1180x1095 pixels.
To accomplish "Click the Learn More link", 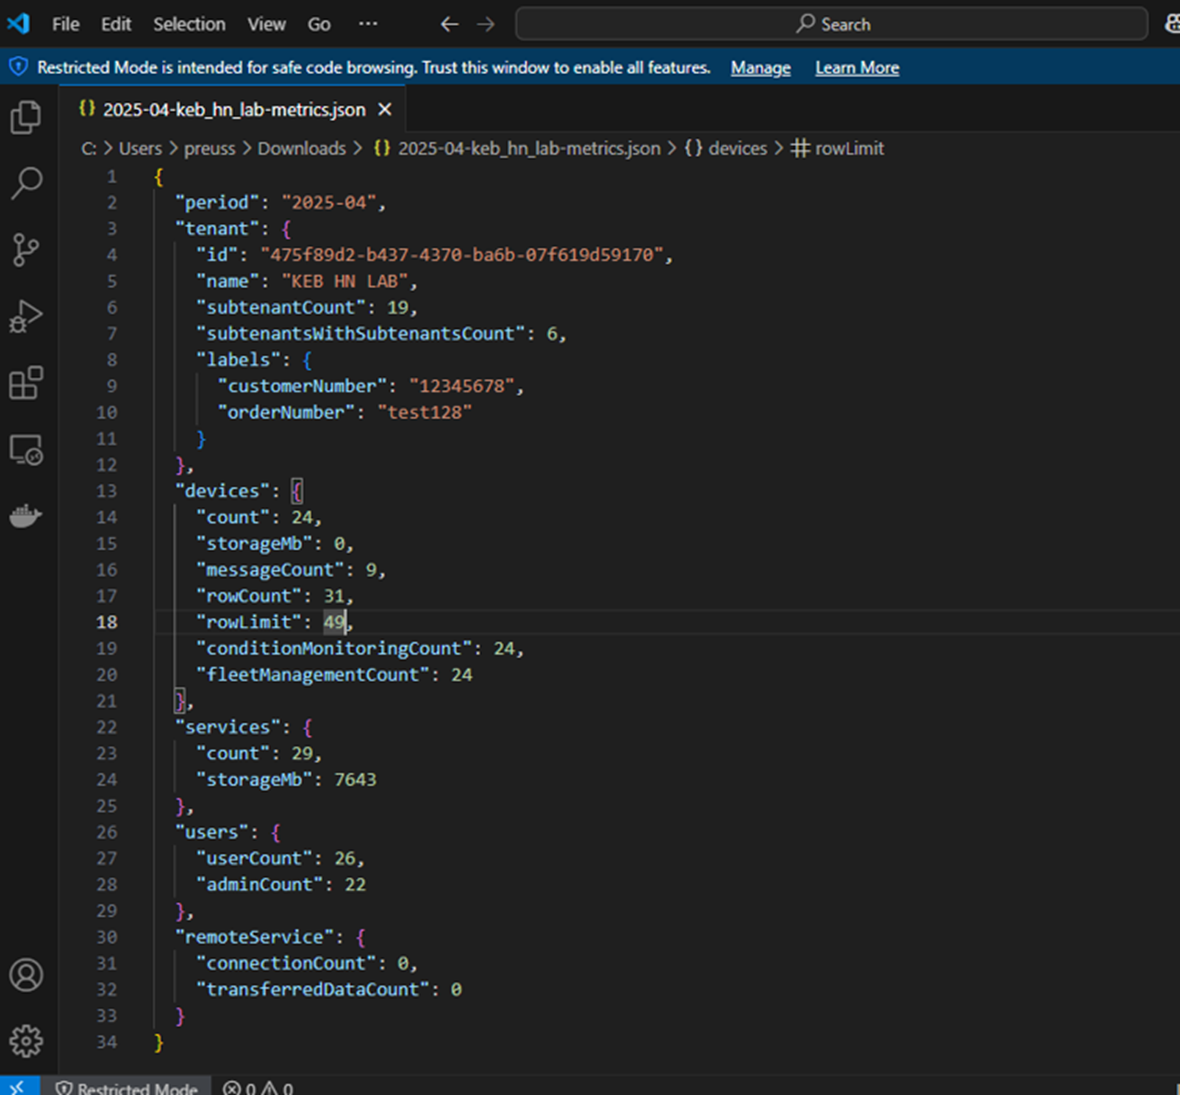I will tap(857, 68).
